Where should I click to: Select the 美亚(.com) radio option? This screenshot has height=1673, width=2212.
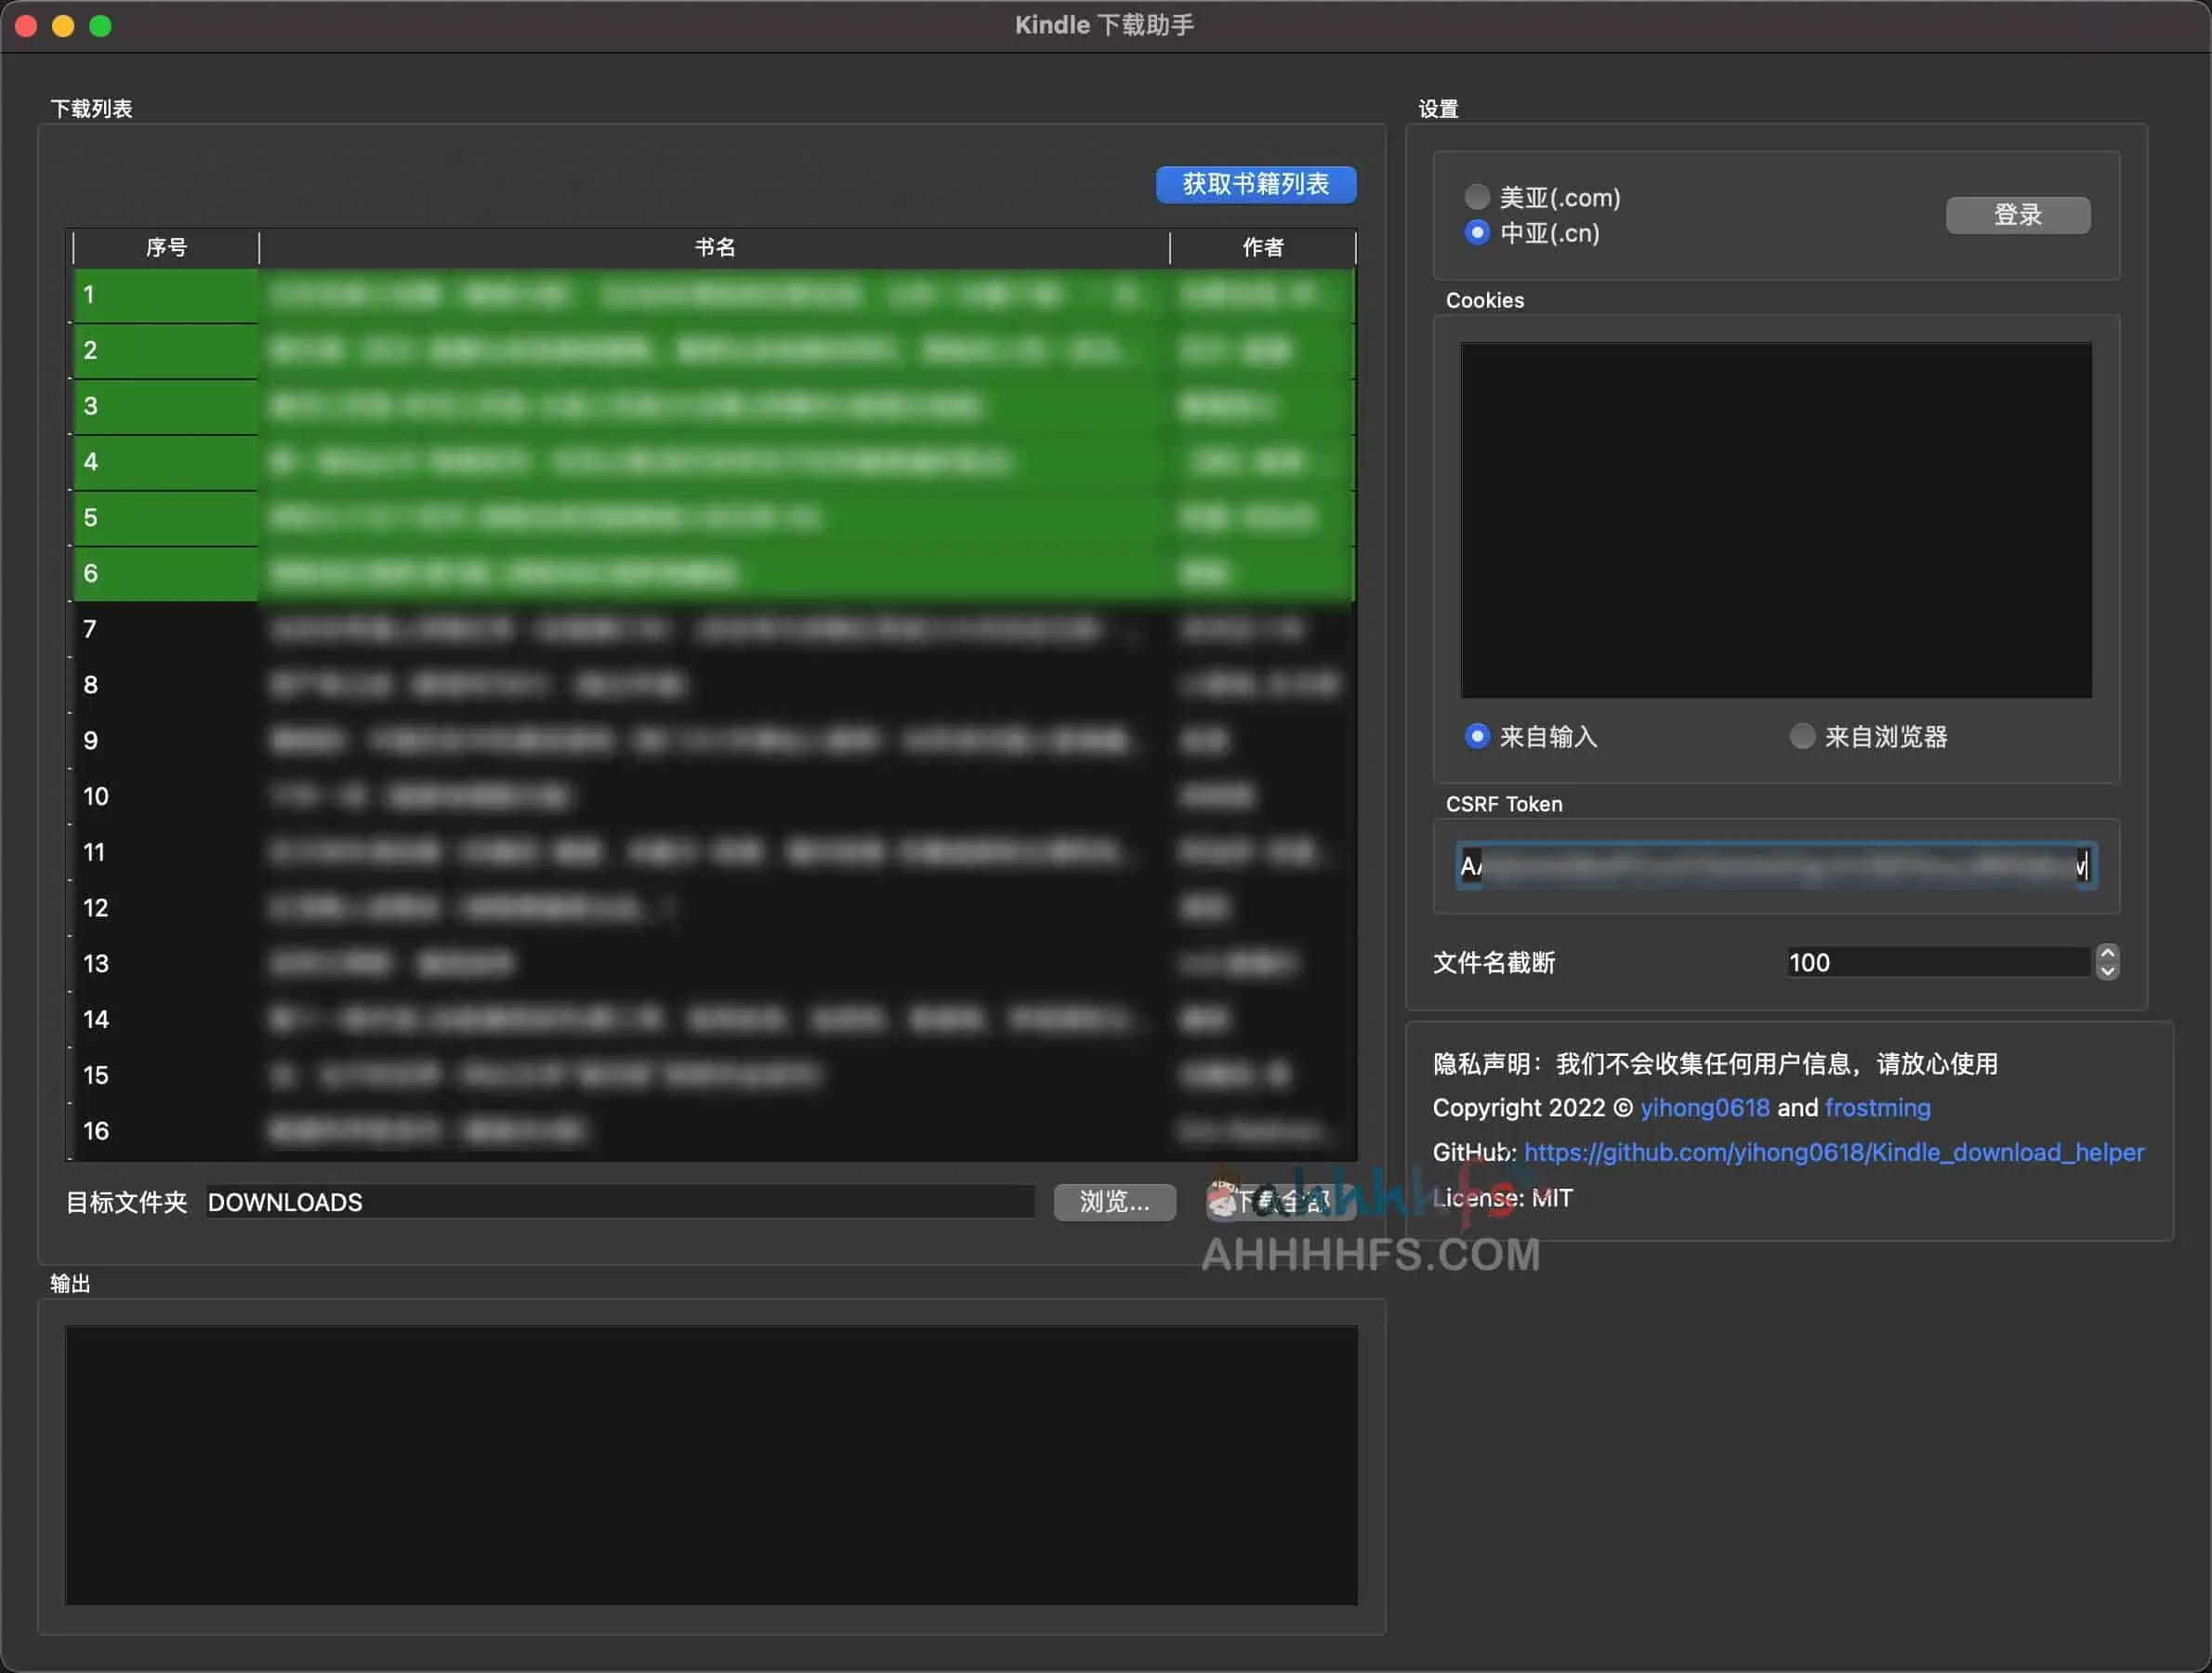click(1476, 197)
